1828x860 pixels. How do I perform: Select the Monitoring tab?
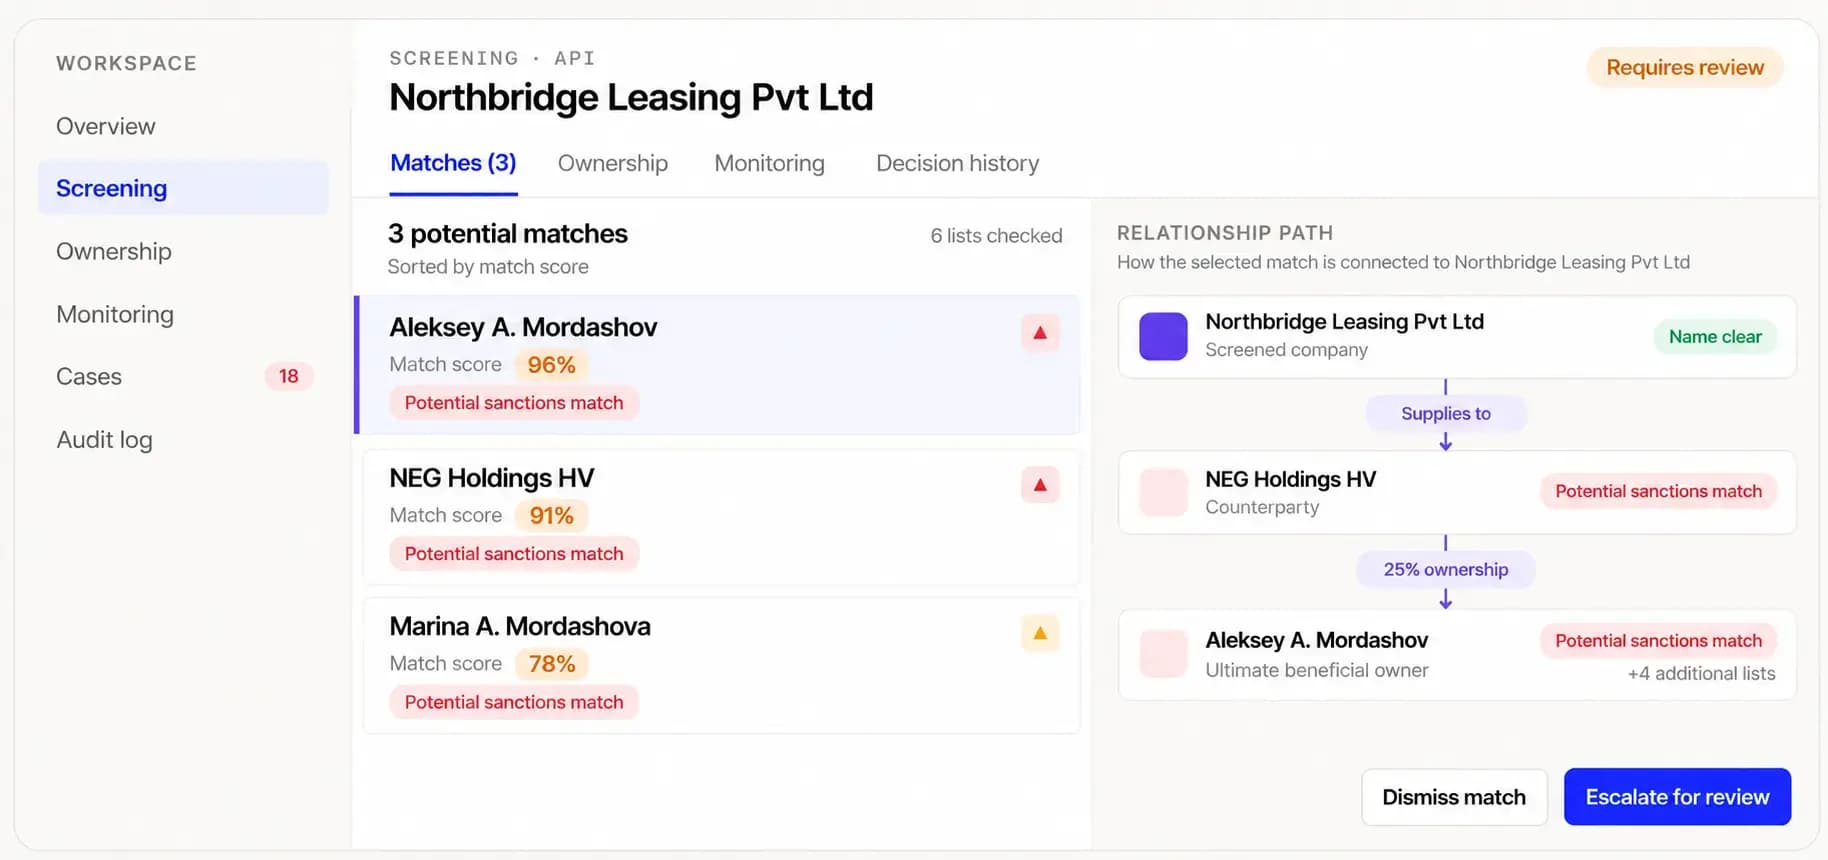769,164
